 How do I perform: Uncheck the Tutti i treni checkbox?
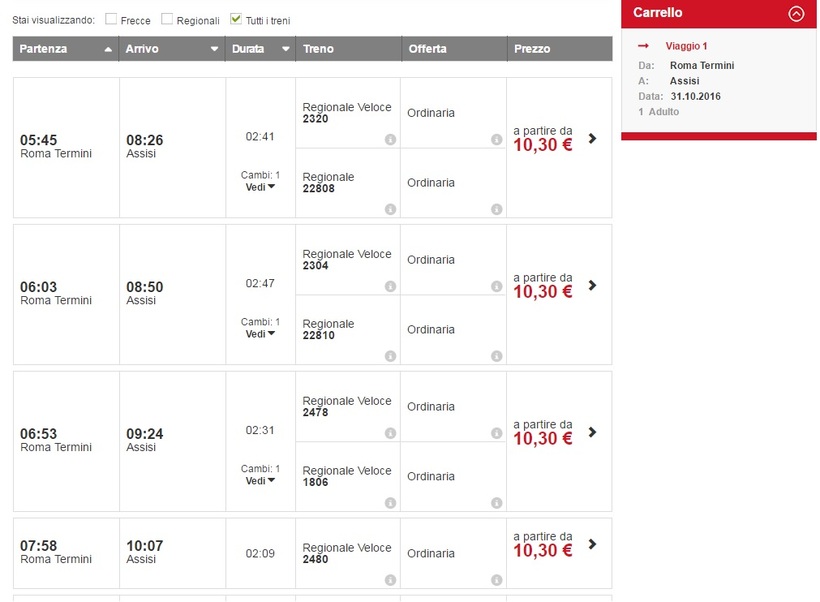pyautogui.click(x=236, y=19)
